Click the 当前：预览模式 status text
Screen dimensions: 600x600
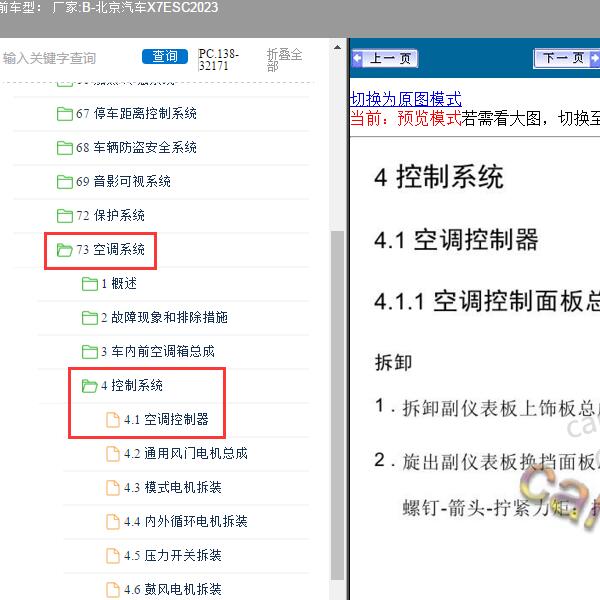pyautogui.click(x=406, y=118)
